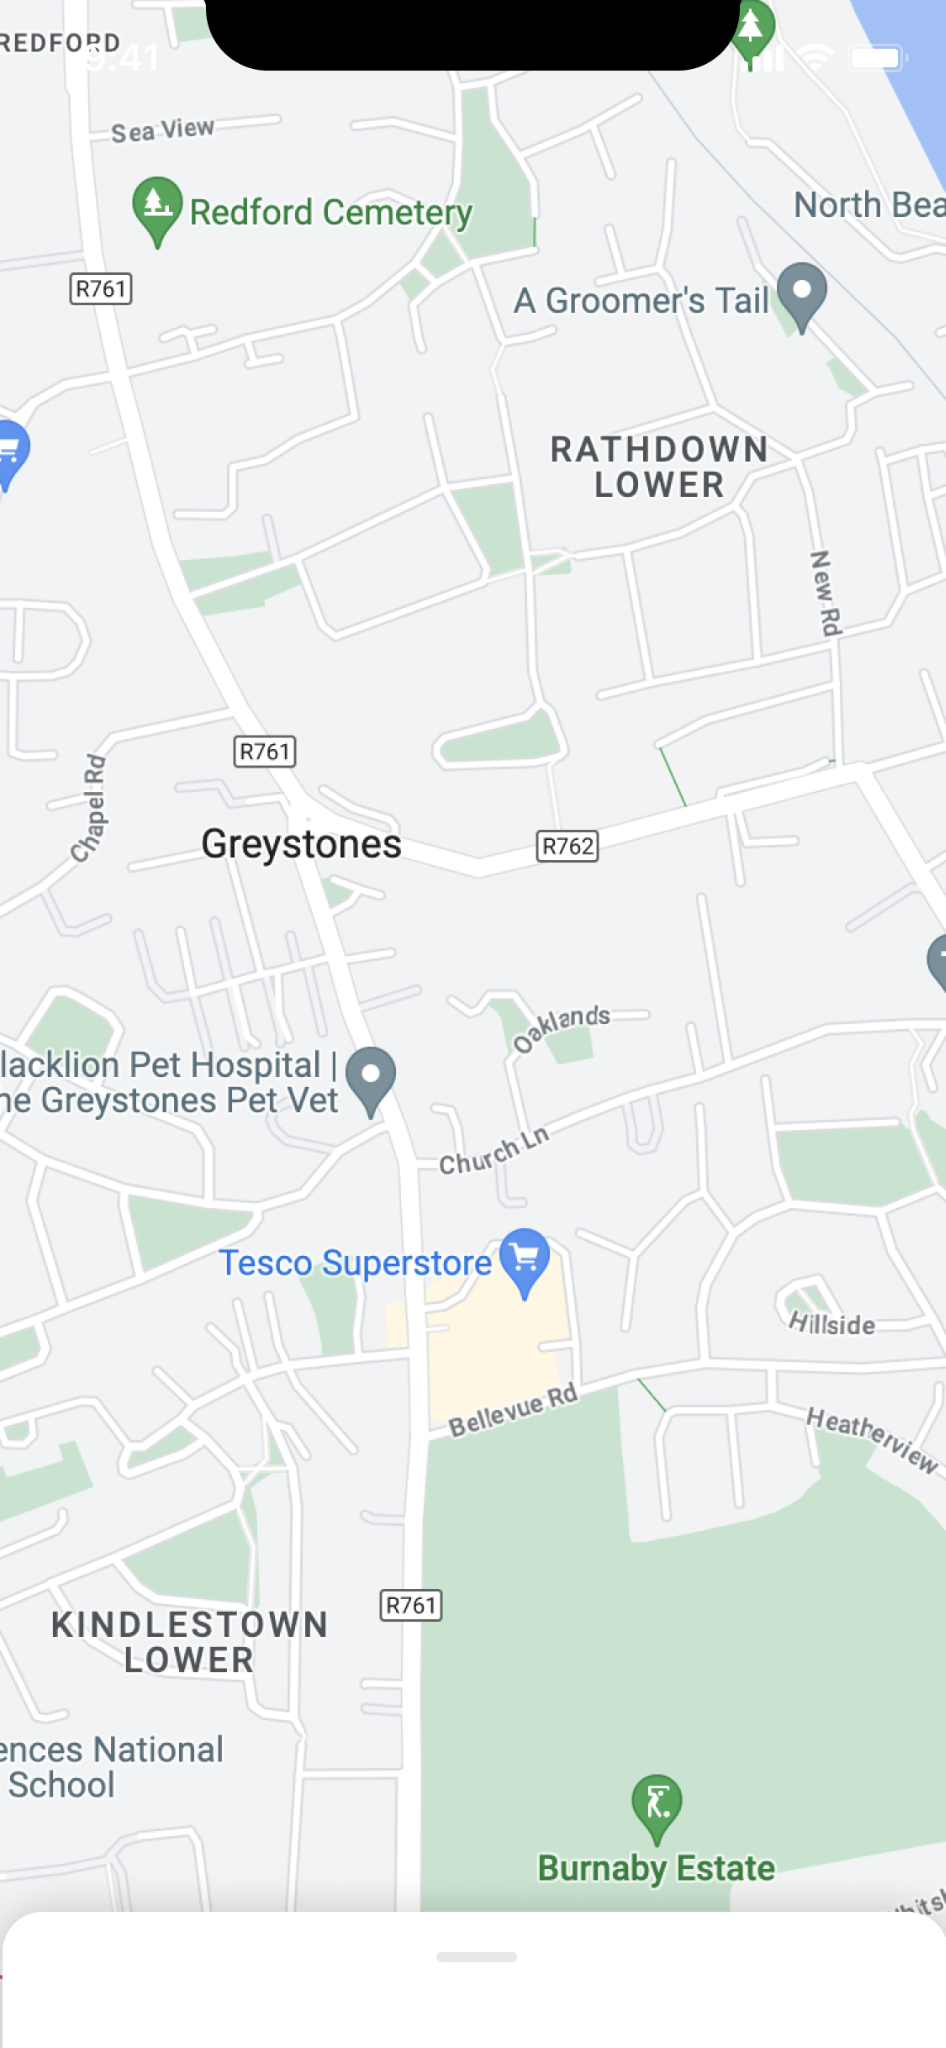The width and height of the screenshot is (946, 2048).
Task: Expand the bottom sheet using its handle
Action: click(x=476, y=1957)
